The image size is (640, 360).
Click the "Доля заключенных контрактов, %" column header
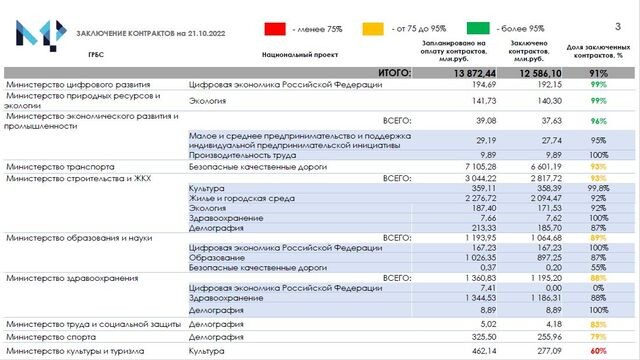[x=598, y=51]
